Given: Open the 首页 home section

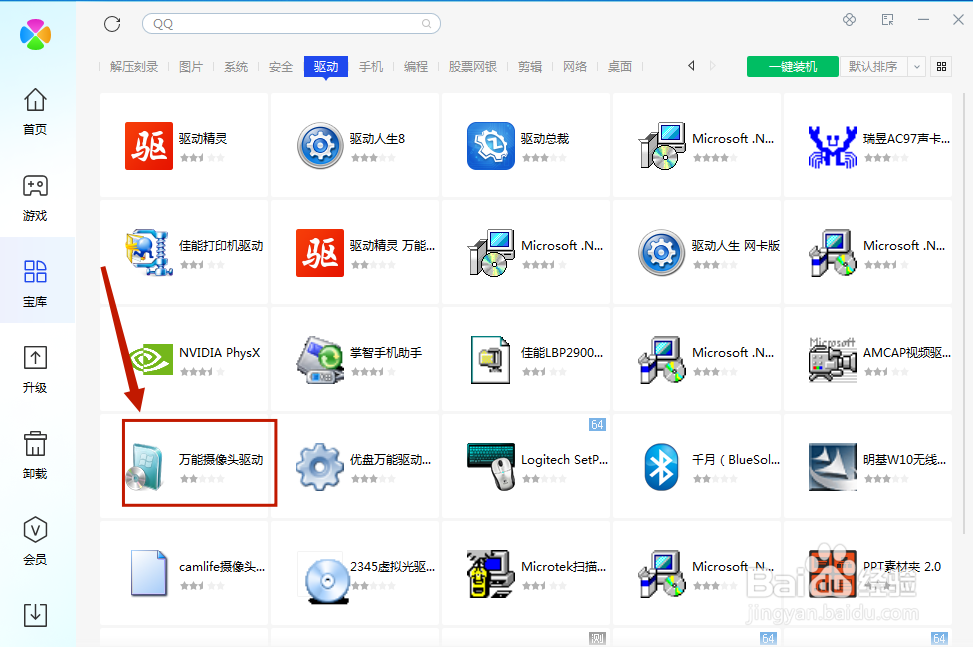Looking at the screenshot, I should pos(35,112).
